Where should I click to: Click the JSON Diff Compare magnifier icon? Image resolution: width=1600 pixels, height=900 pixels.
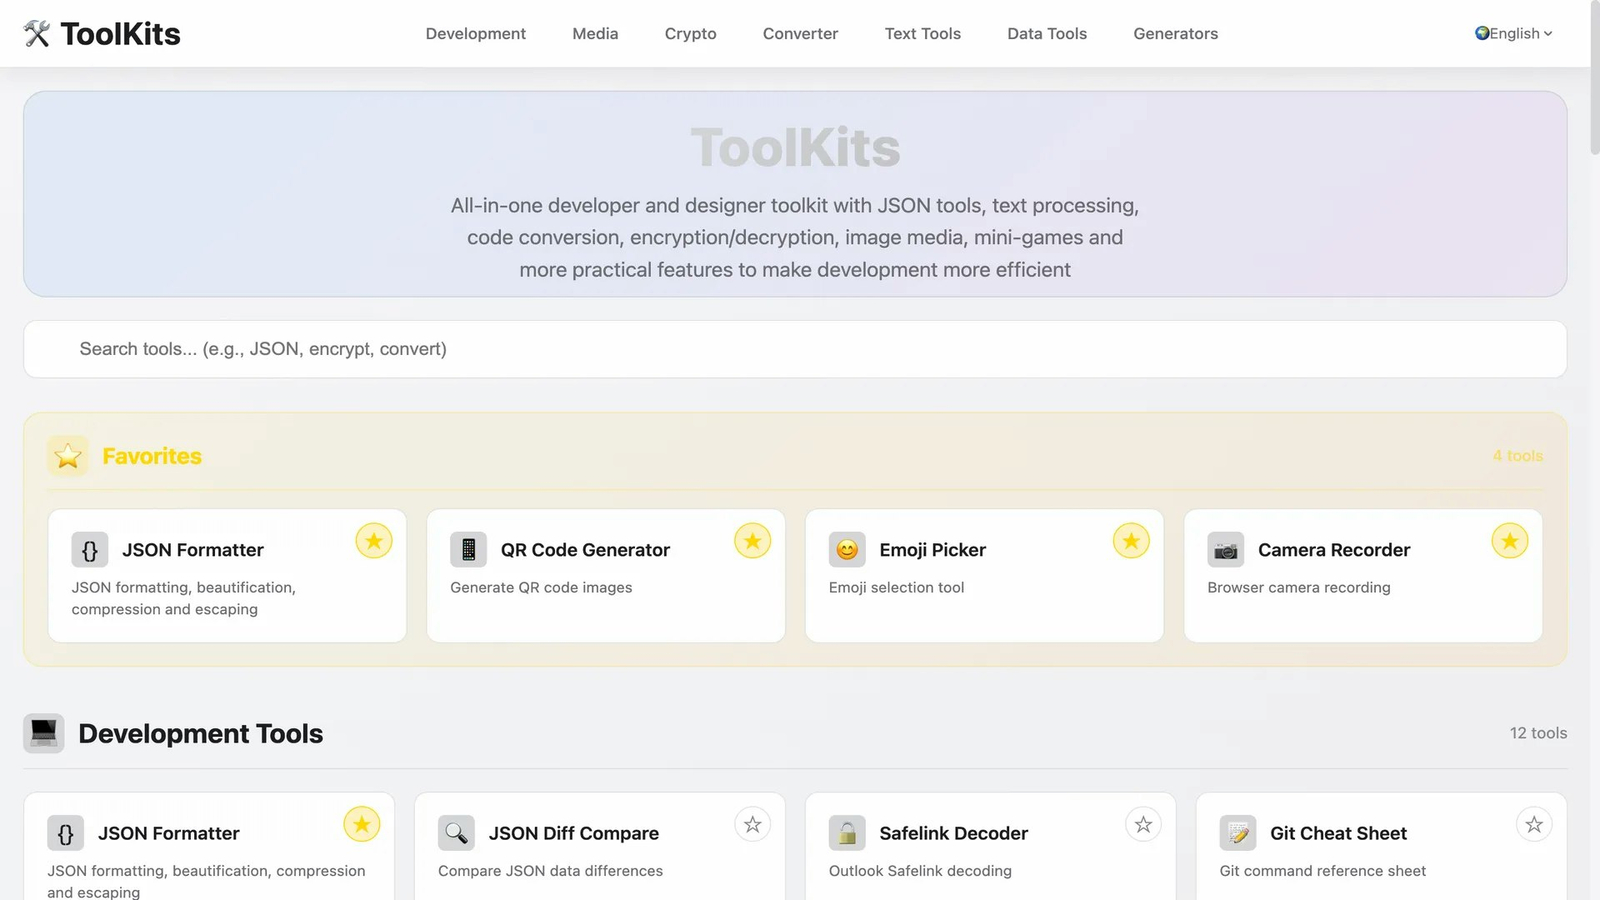pyautogui.click(x=456, y=833)
